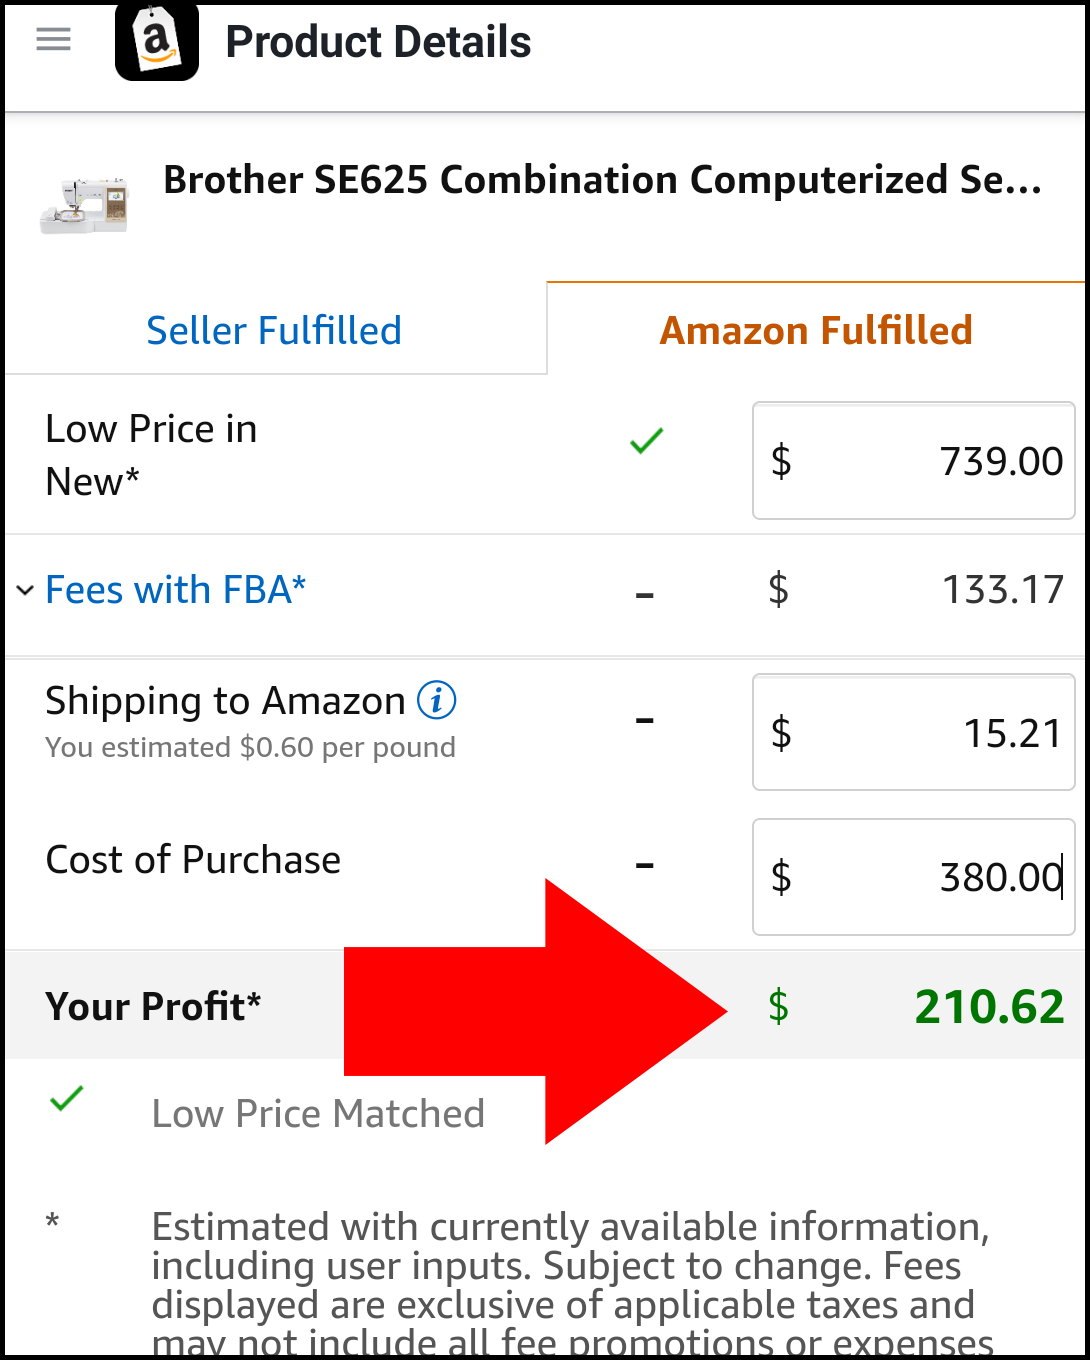The image size is (1090, 1360).
Task: Click estimated $0.60 per pound text
Action: (x=250, y=747)
